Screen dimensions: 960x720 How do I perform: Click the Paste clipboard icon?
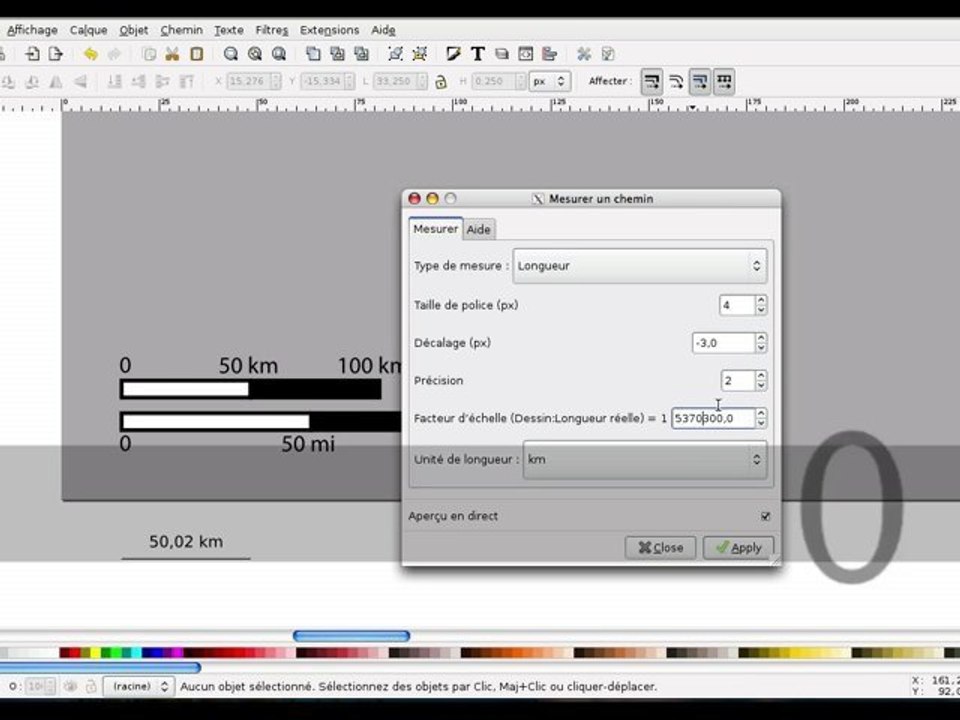click(x=197, y=54)
